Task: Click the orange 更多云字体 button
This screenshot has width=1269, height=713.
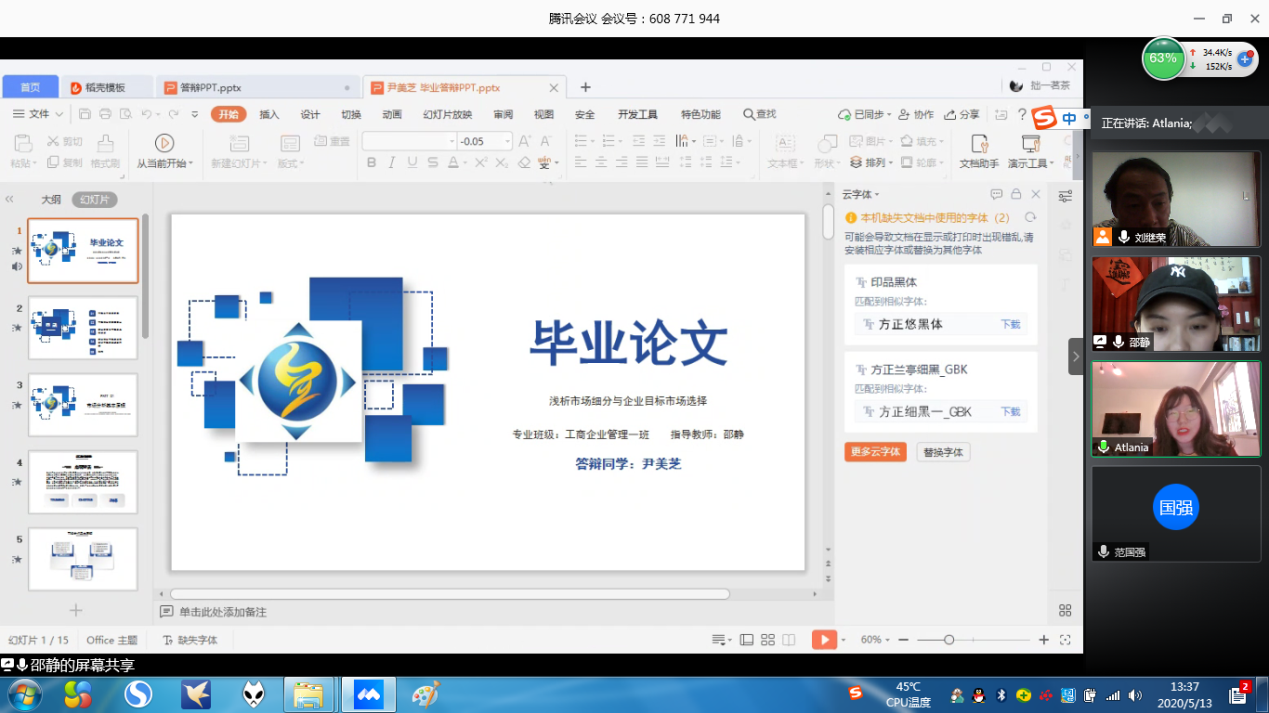Action: point(875,452)
